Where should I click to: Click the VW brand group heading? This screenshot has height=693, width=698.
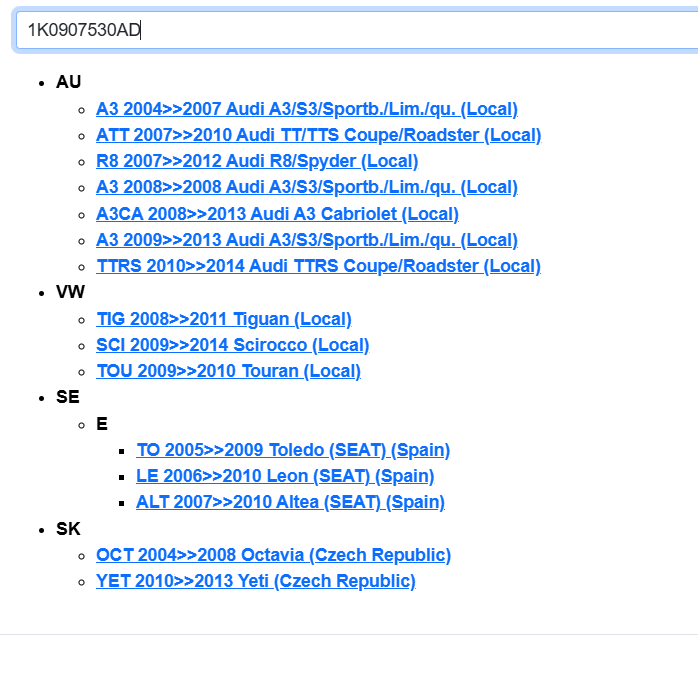click(x=69, y=292)
